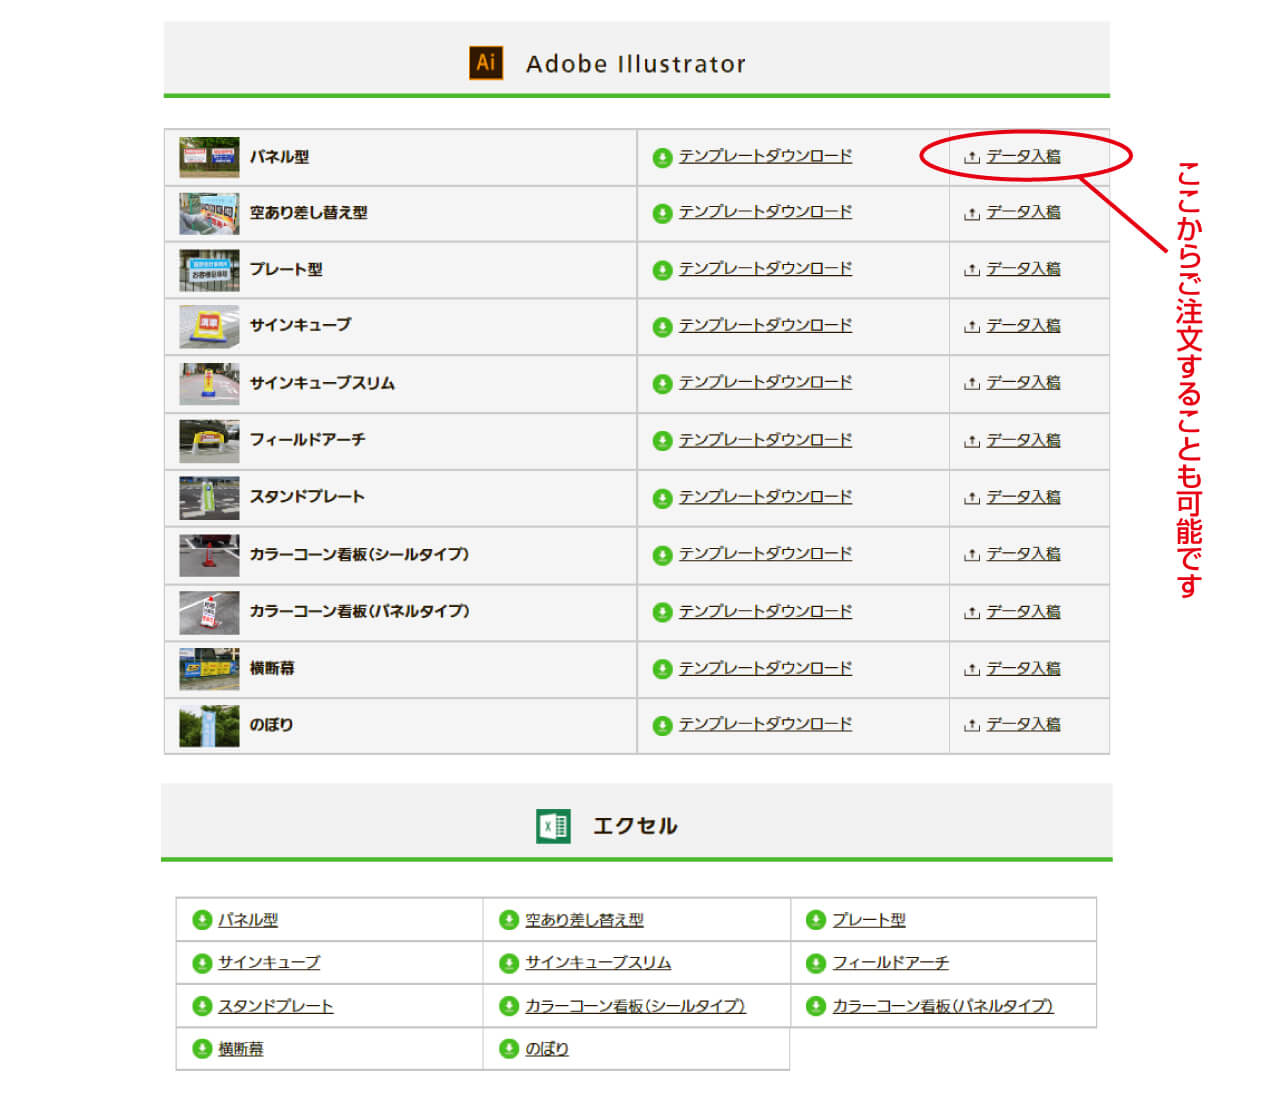Viewport: 1280px width, 1094px height.
Task: Click upload icon in 横断幕 row
Action: tap(971, 669)
